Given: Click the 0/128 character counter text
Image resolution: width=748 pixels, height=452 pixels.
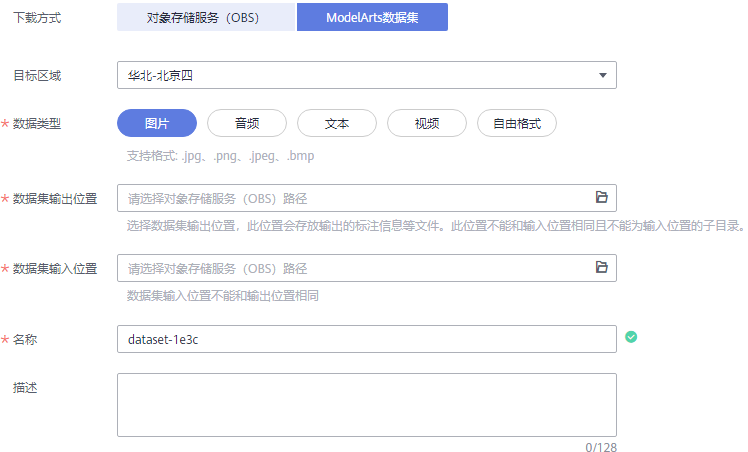Looking at the screenshot, I should coord(601,447).
